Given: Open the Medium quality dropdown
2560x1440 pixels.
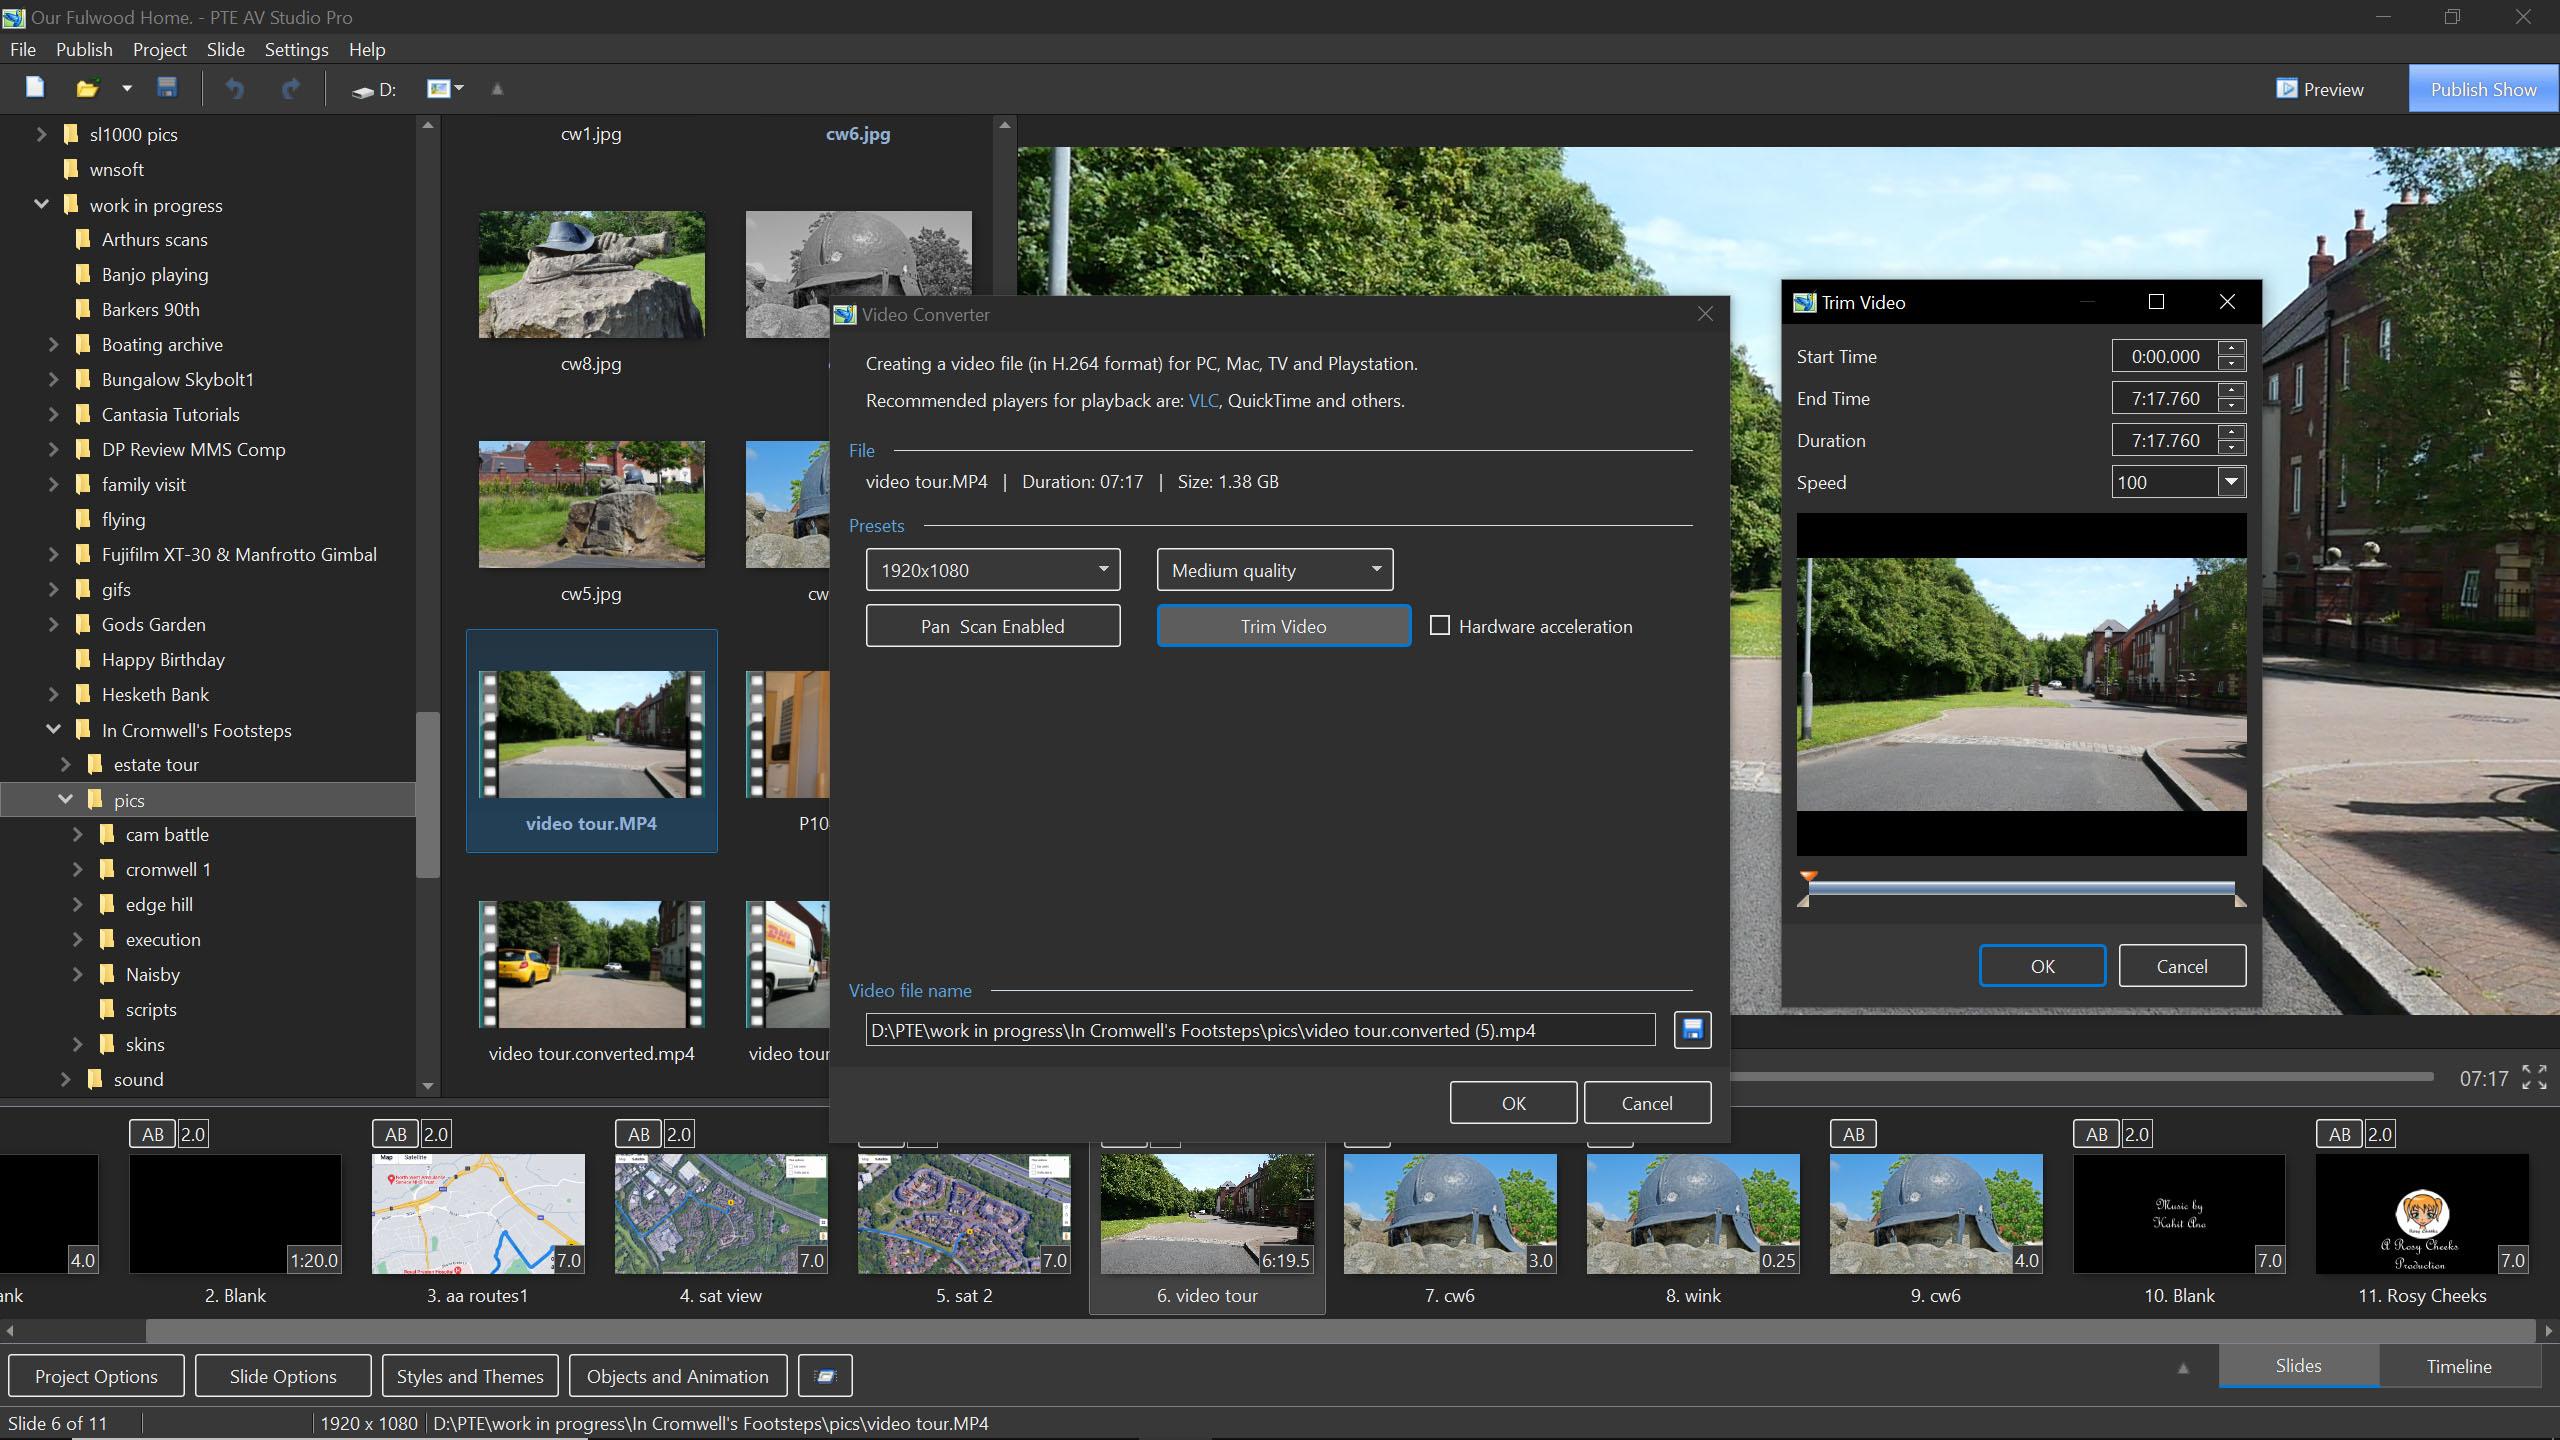Looking at the screenshot, I should point(1274,570).
